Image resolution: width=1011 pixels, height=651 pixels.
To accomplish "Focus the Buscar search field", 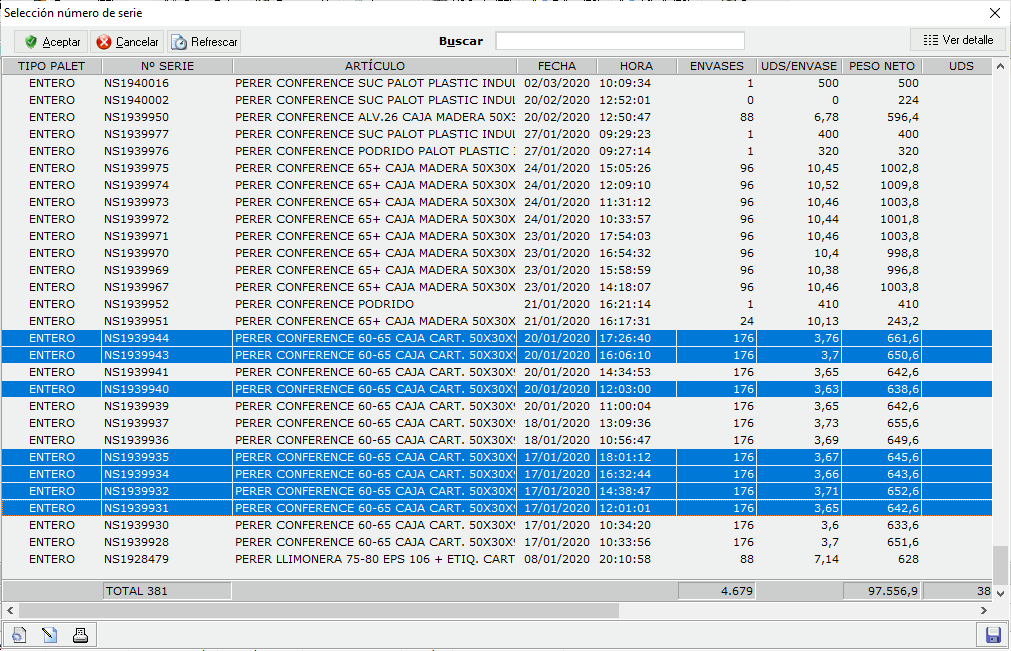I will pyautogui.click(x=620, y=41).
